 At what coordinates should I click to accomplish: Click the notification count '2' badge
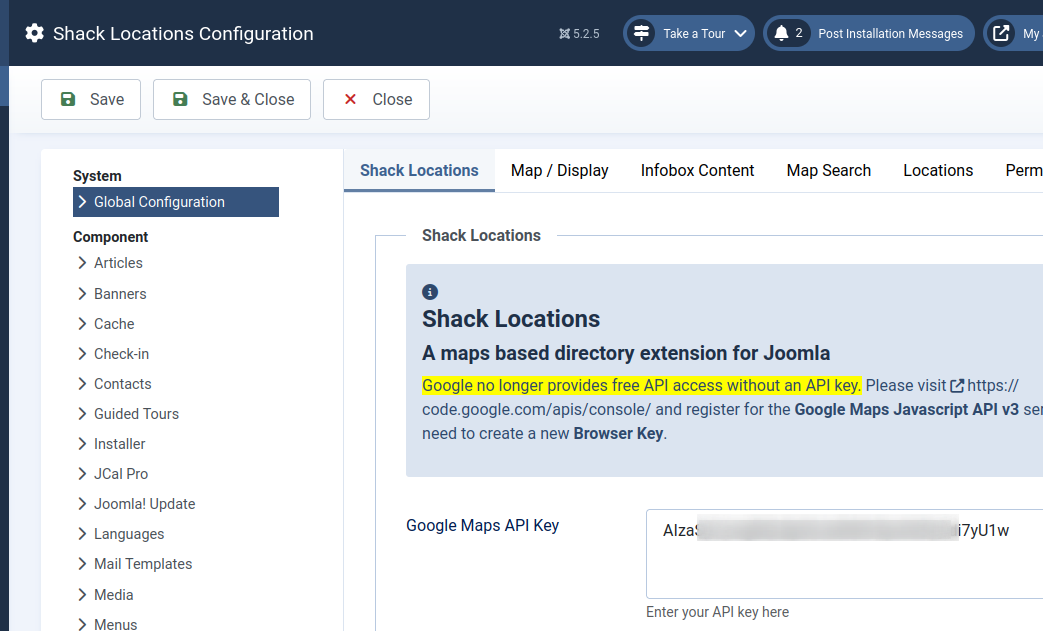click(x=799, y=33)
